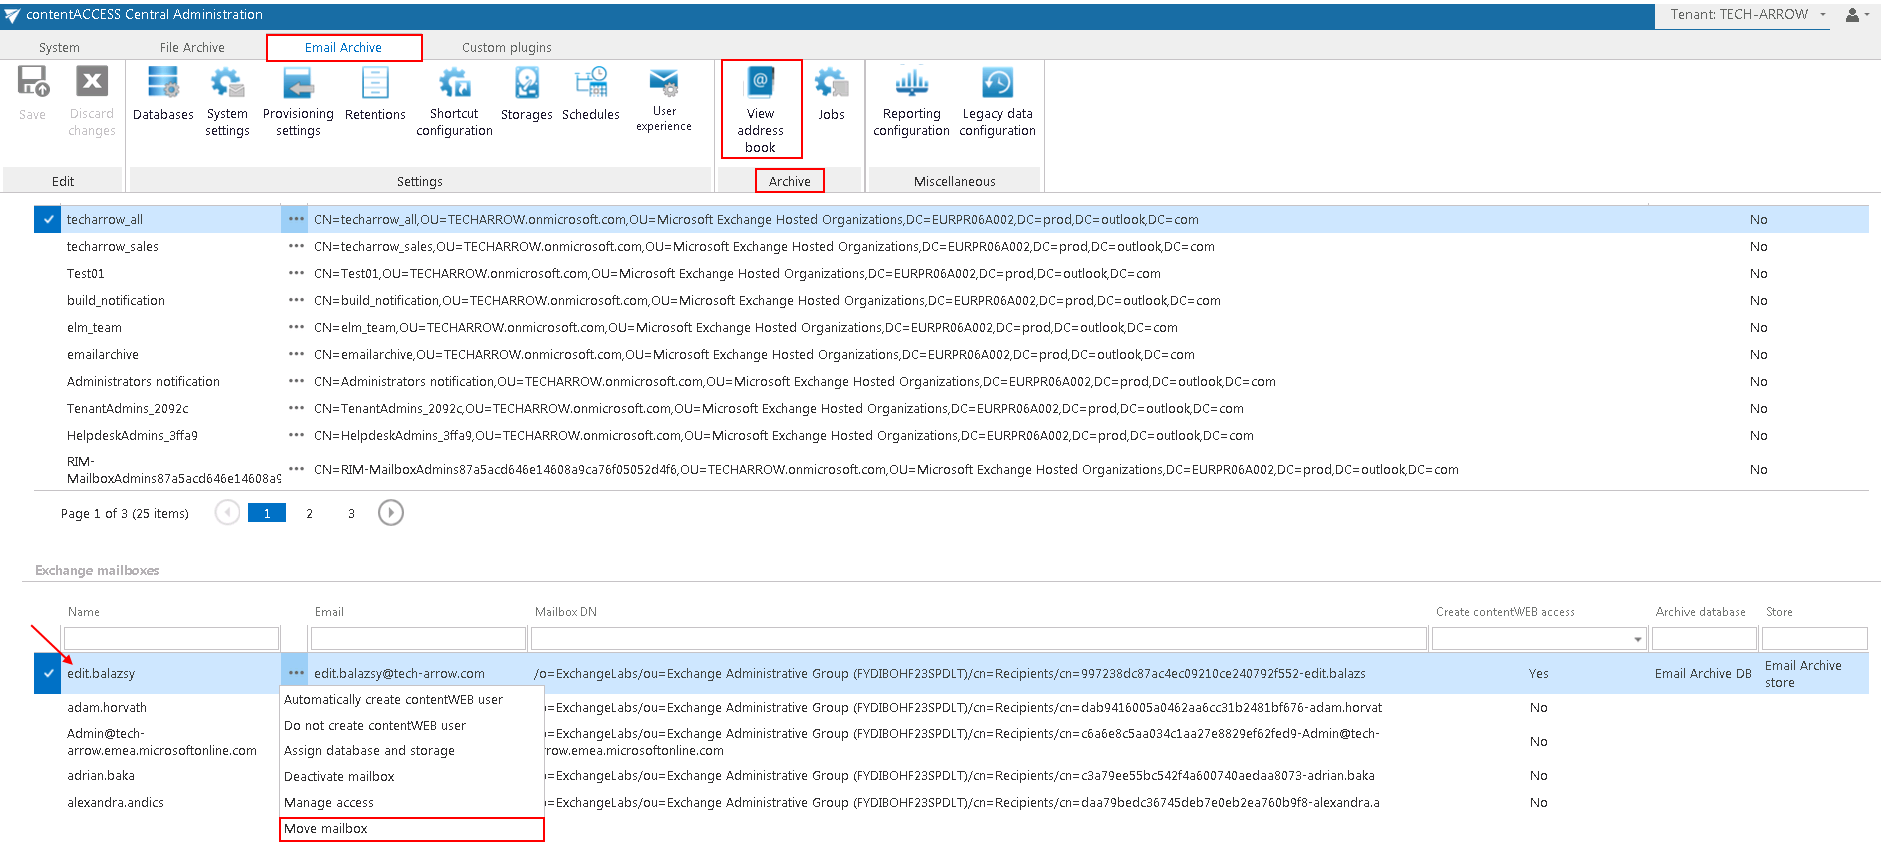Open Shortcut configuration

coord(454,101)
